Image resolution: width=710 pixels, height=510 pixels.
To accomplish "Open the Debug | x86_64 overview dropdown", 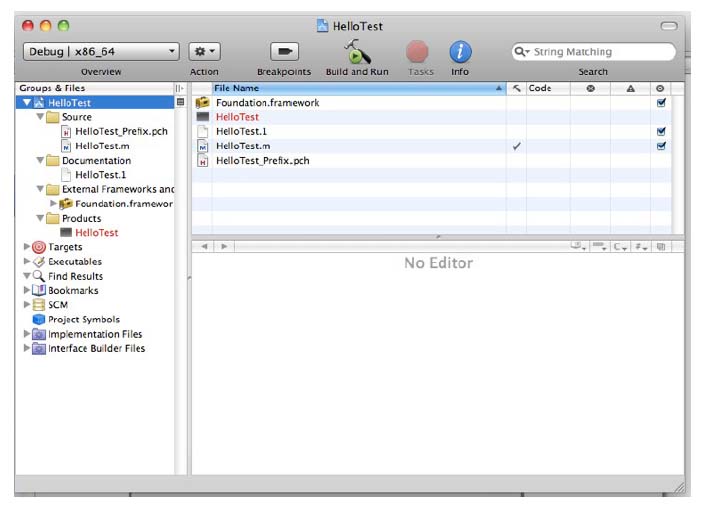I will [101, 52].
